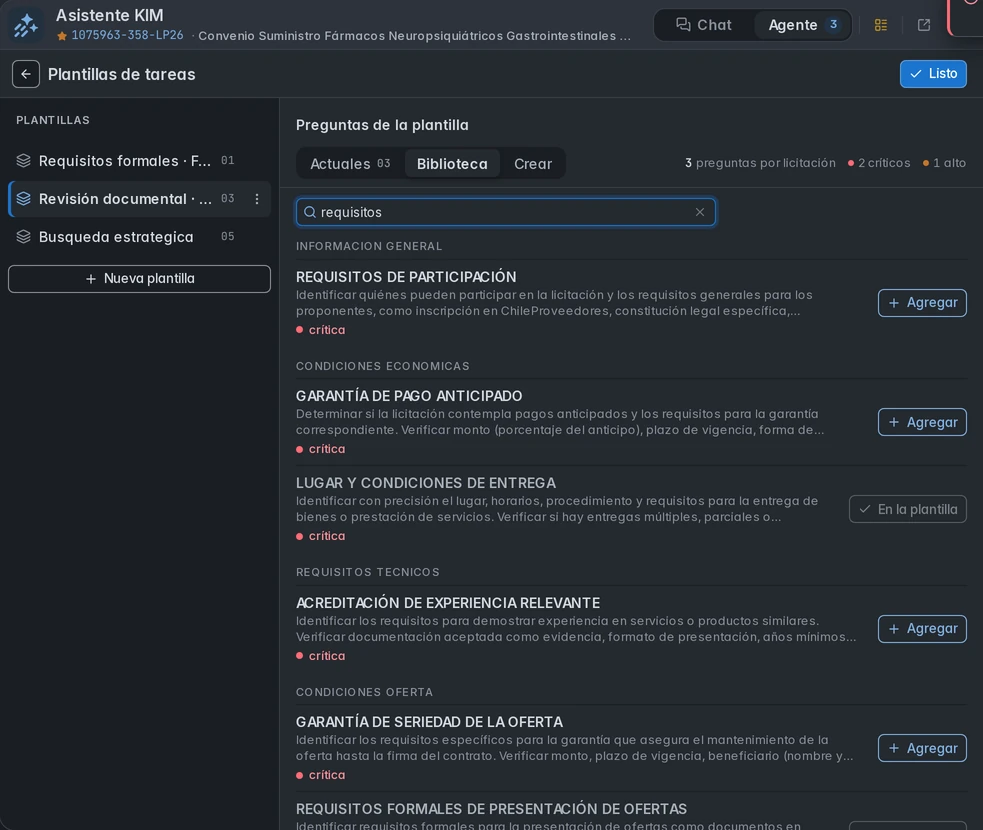Switch to Agente mode
983x830 pixels.
tap(802, 25)
